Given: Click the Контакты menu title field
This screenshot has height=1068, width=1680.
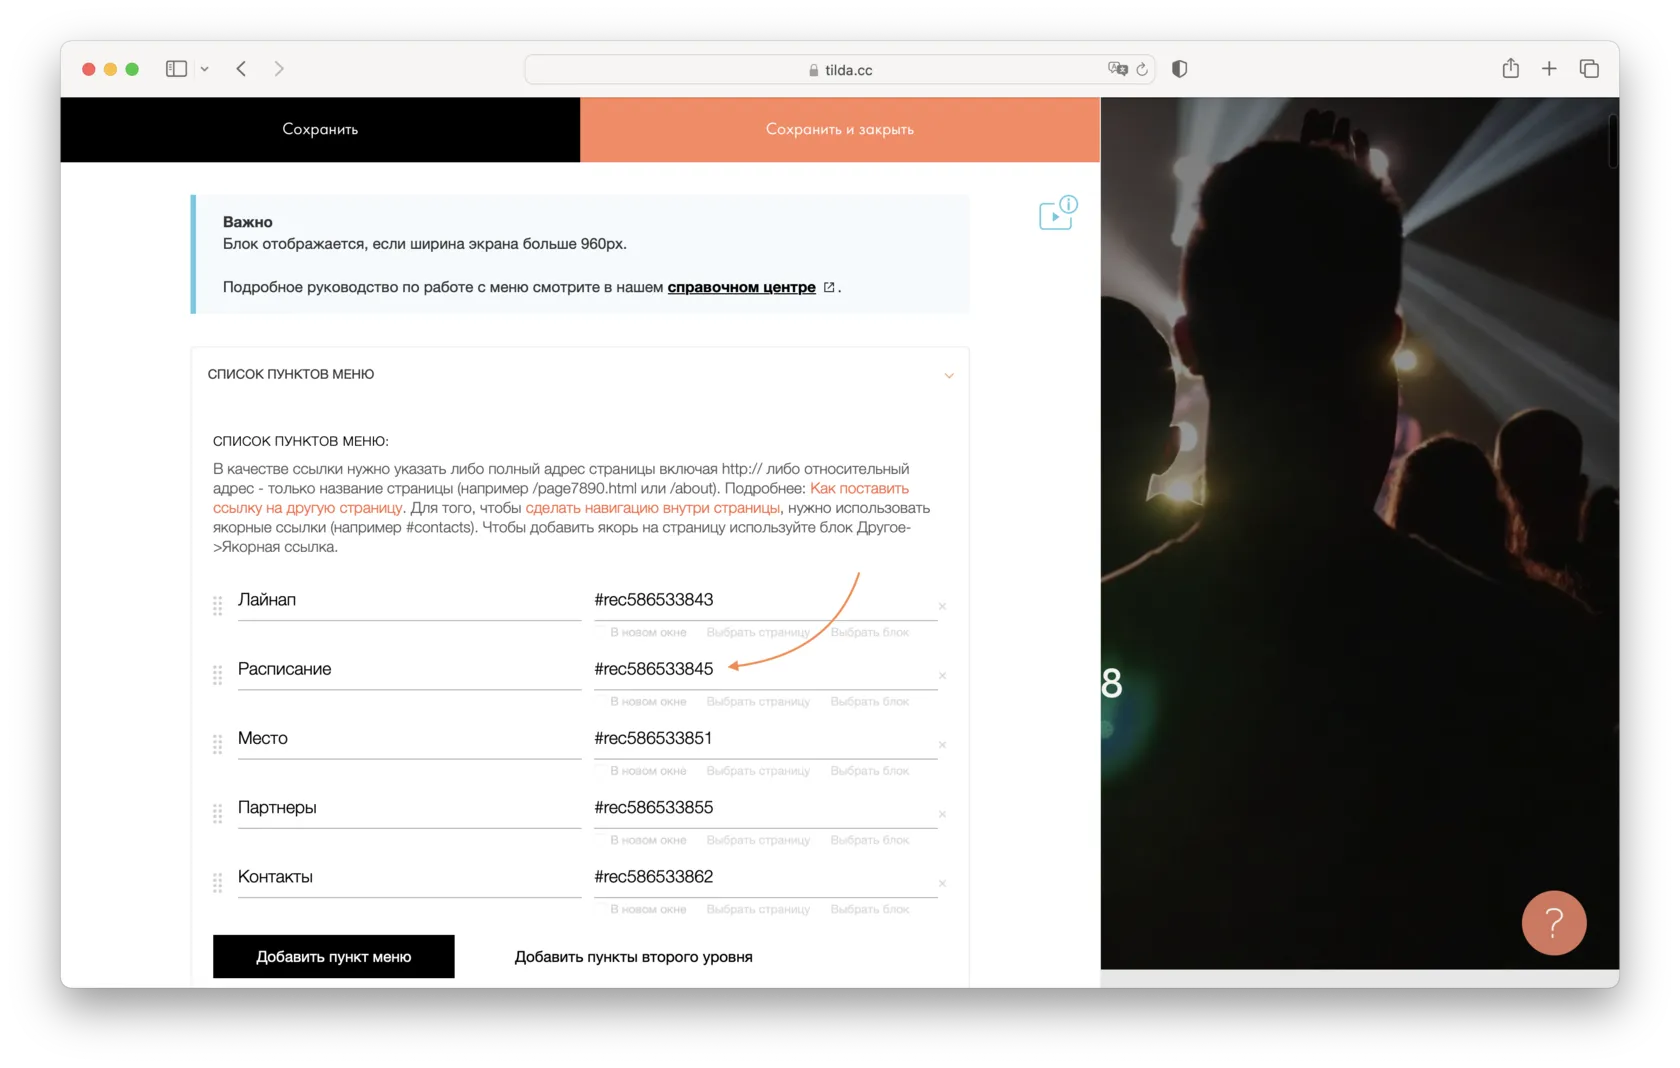Looking at the screenshot, I should coord(409,877).
